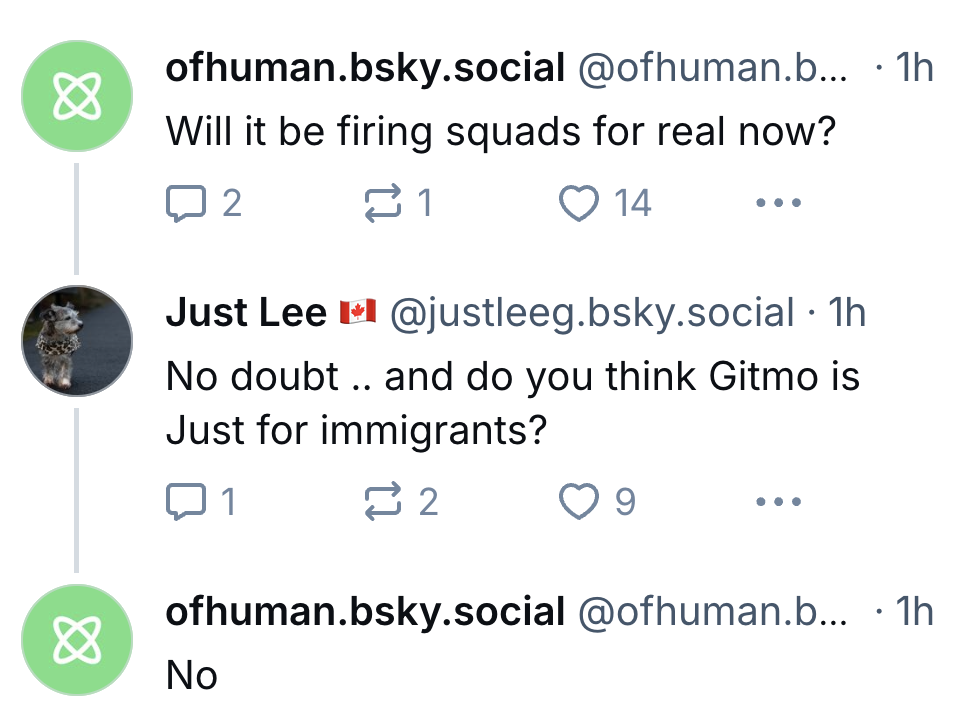The height and width of the screenshot is (724, 958).
Task: Open the "Will it be firing squads" post text
Action: click(x=499, y=132)
